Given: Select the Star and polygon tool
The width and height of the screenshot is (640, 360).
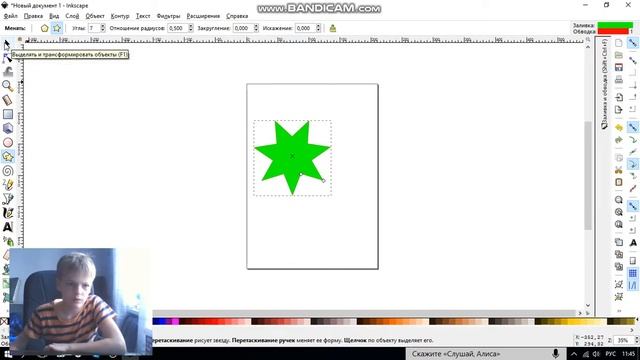Looking at the screenshot, I should click(x=8, y=157).
